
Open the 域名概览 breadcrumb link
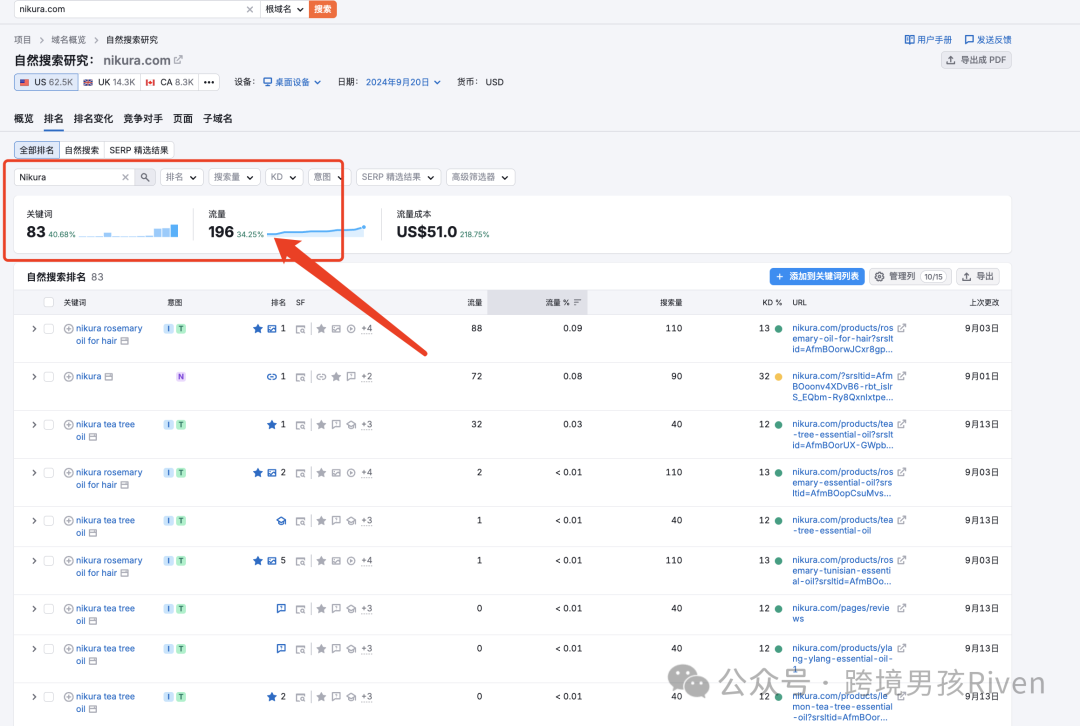(x=68, y=39)
